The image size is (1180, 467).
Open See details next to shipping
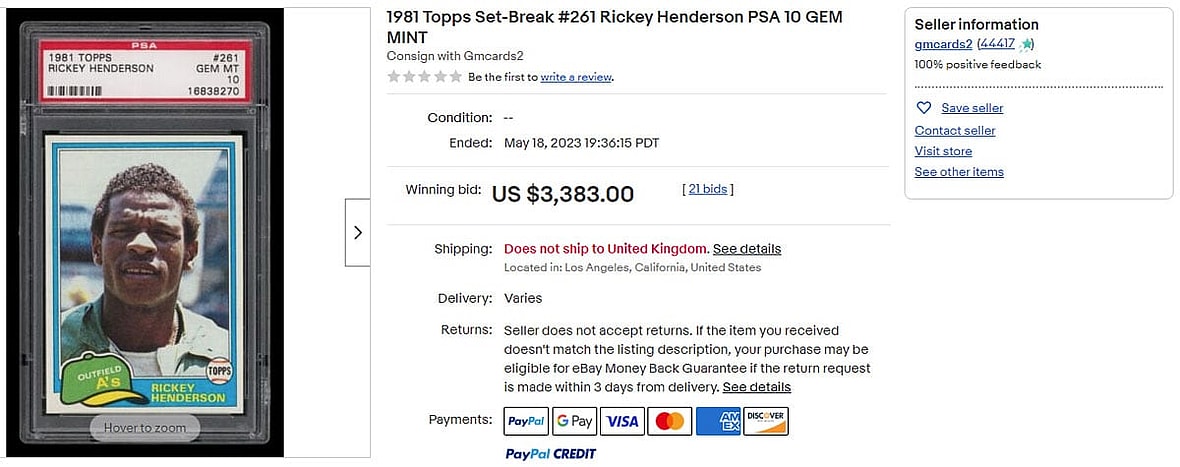click(747, 249)
